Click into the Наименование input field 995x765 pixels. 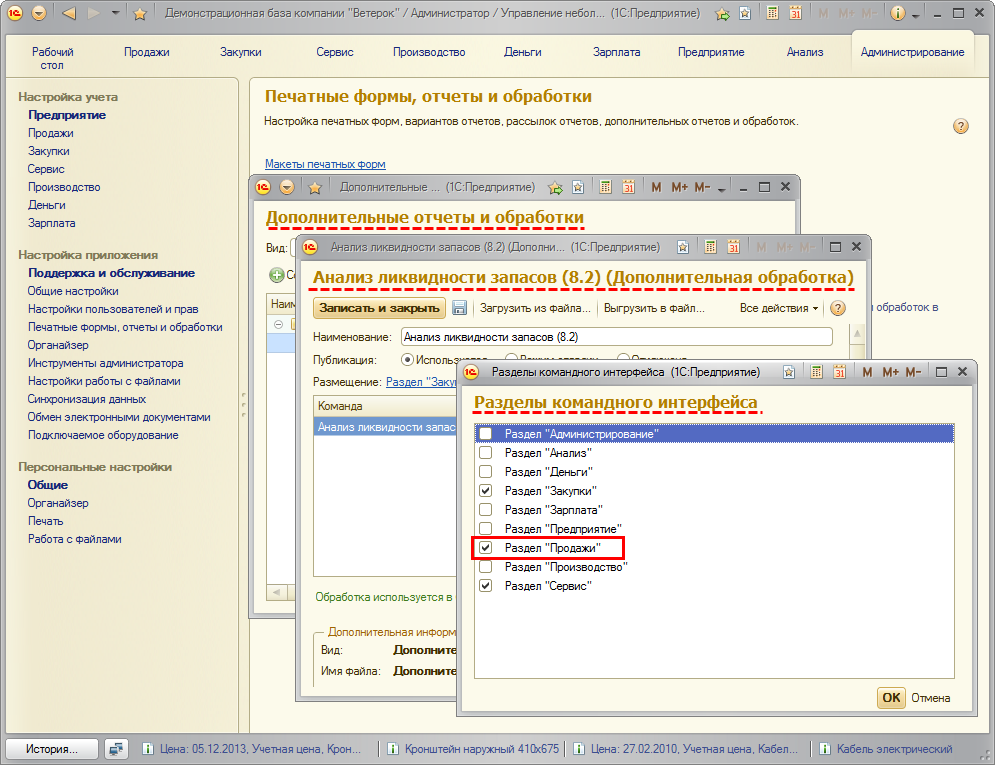[x=616, y=337]
